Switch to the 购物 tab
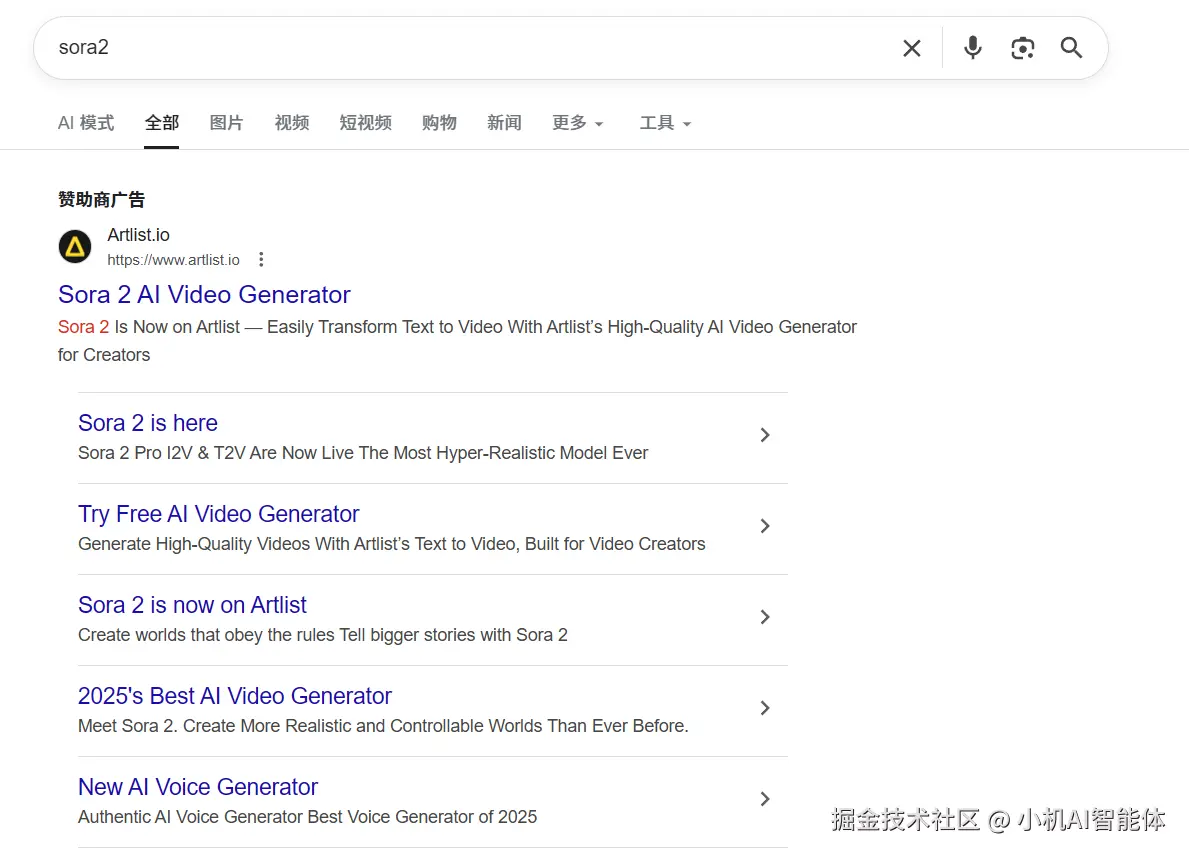1189x857 pixels. 439,123
